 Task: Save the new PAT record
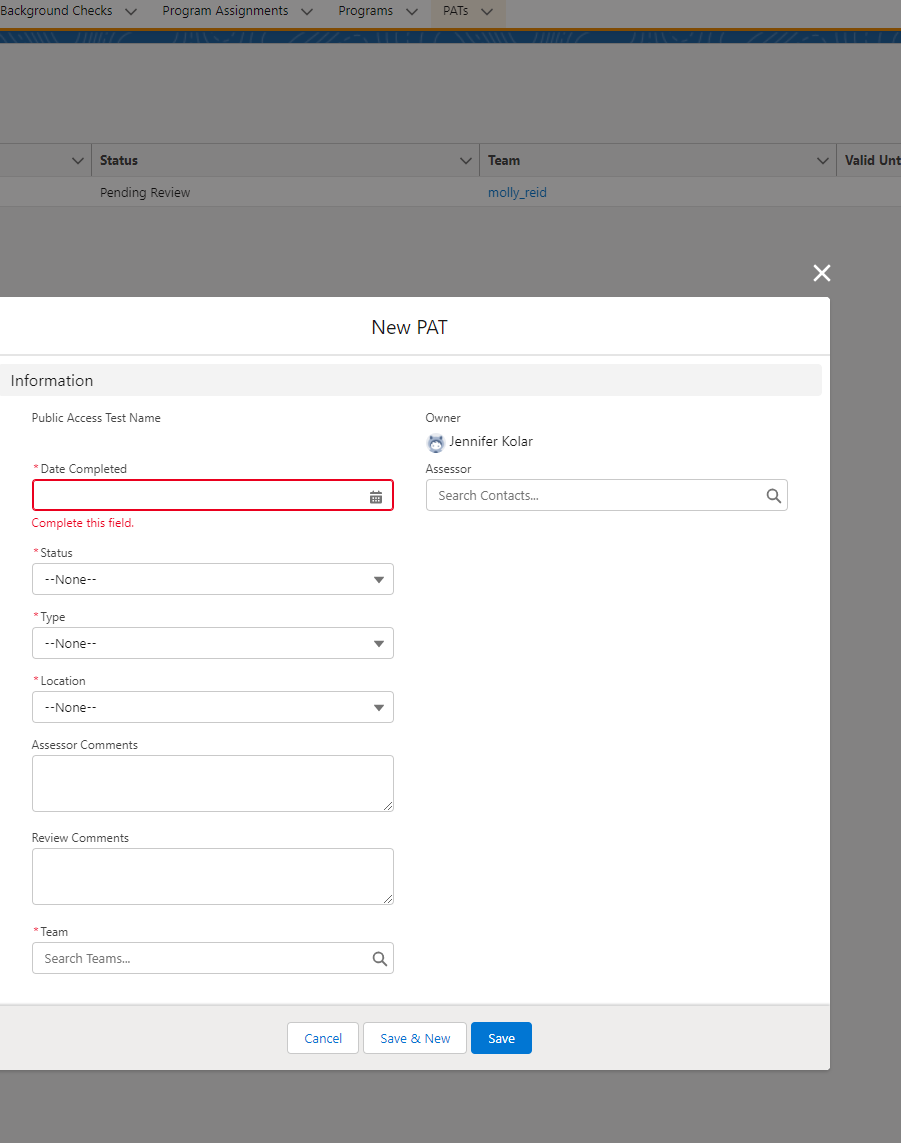click(500, 1038)
